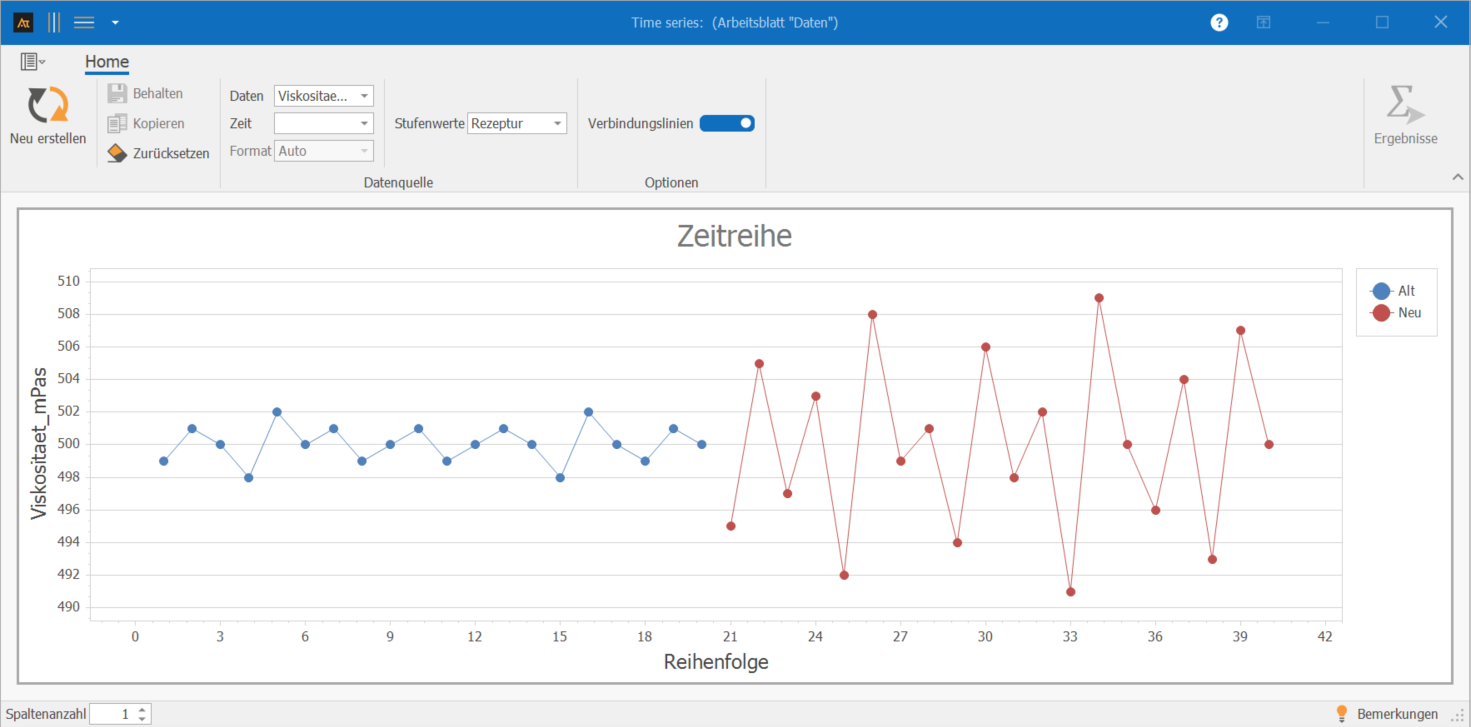1471x727 pixels.
Task: Open the help question mark icon
Action: [1219, 22]
